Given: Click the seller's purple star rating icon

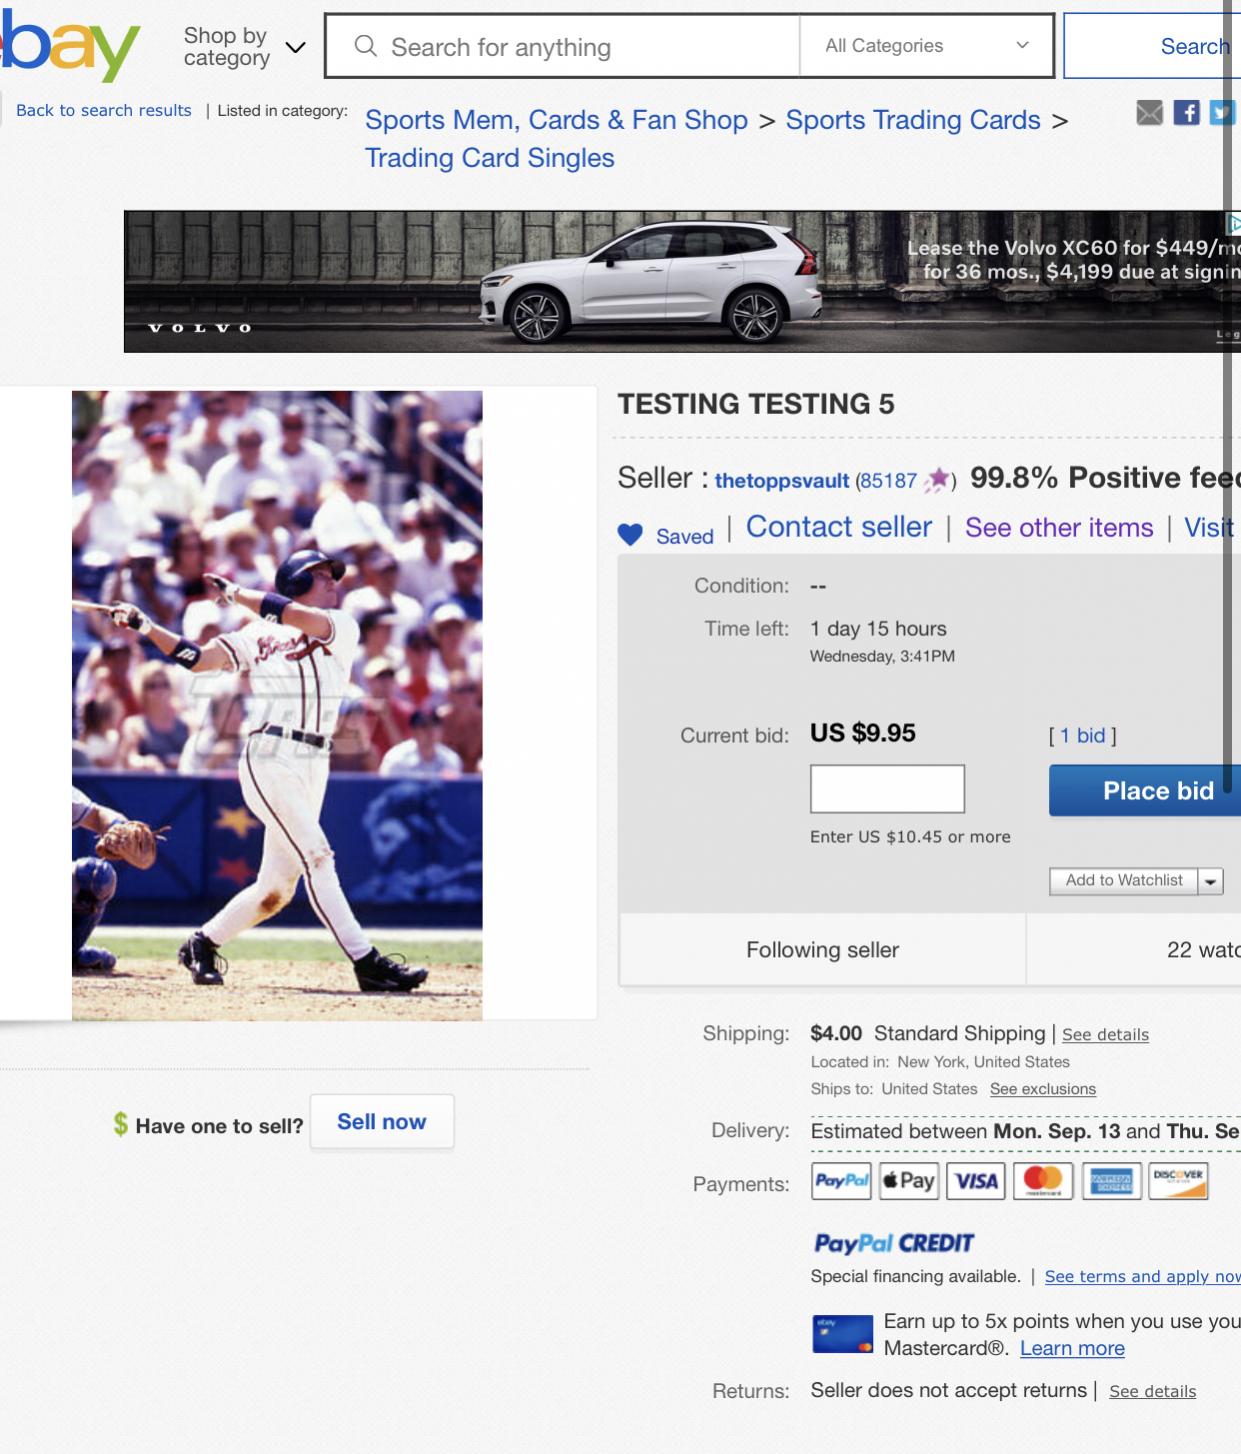Looking at the screenshot, I should click(937, 480).
